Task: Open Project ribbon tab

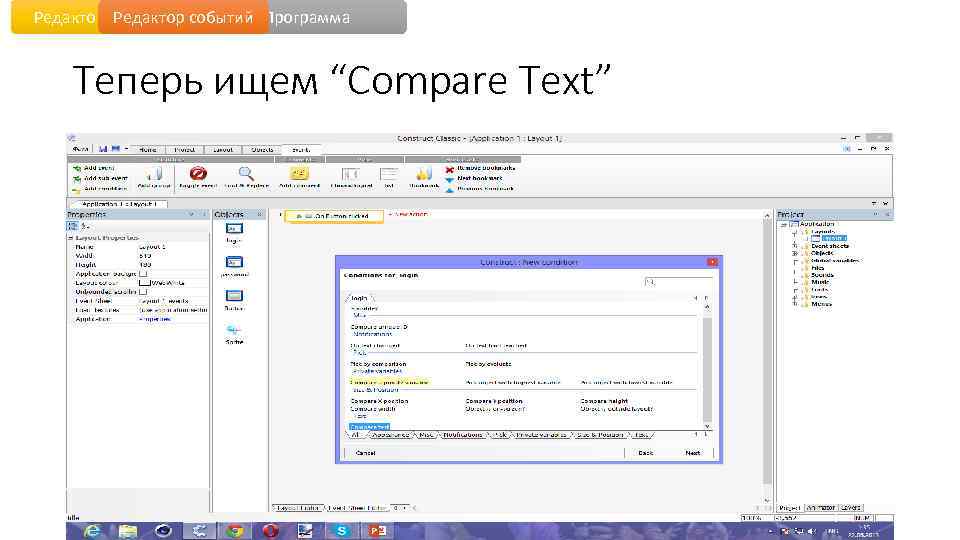Action: [184, 150]
